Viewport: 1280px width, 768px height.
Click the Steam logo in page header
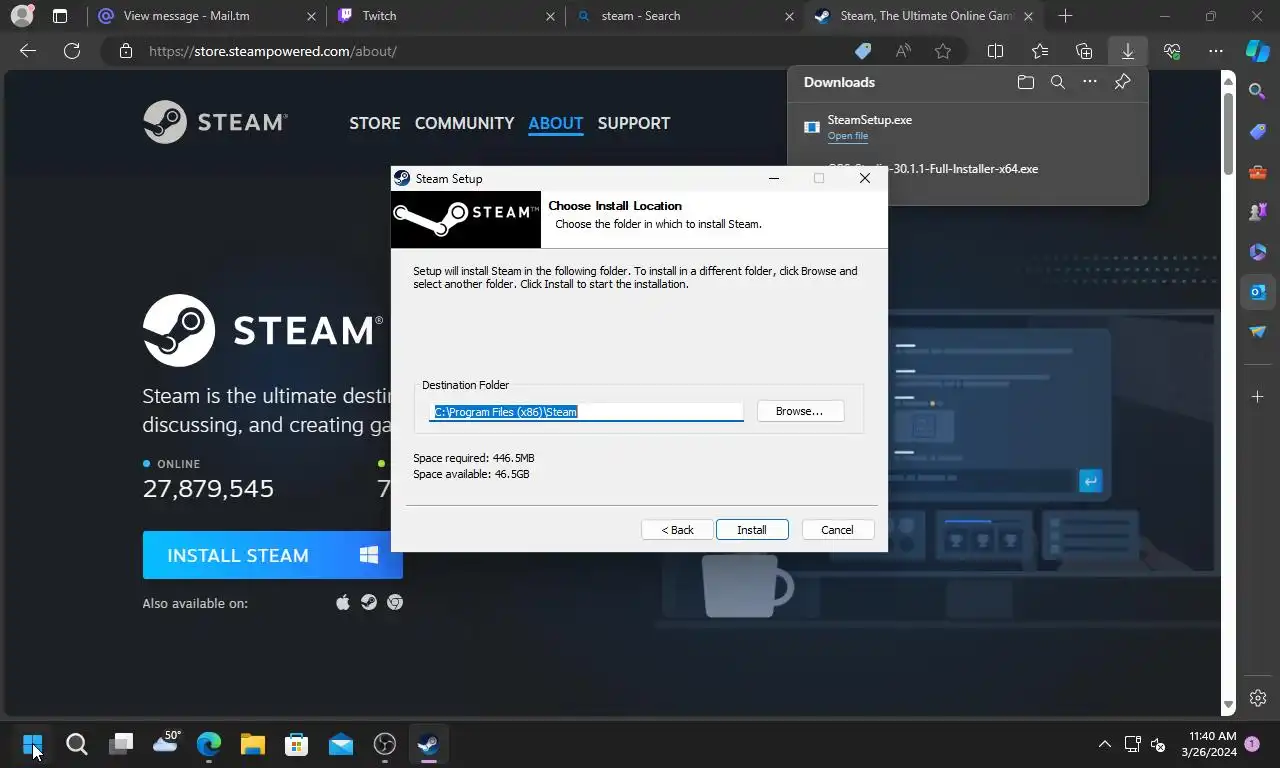tap(215, 122)
